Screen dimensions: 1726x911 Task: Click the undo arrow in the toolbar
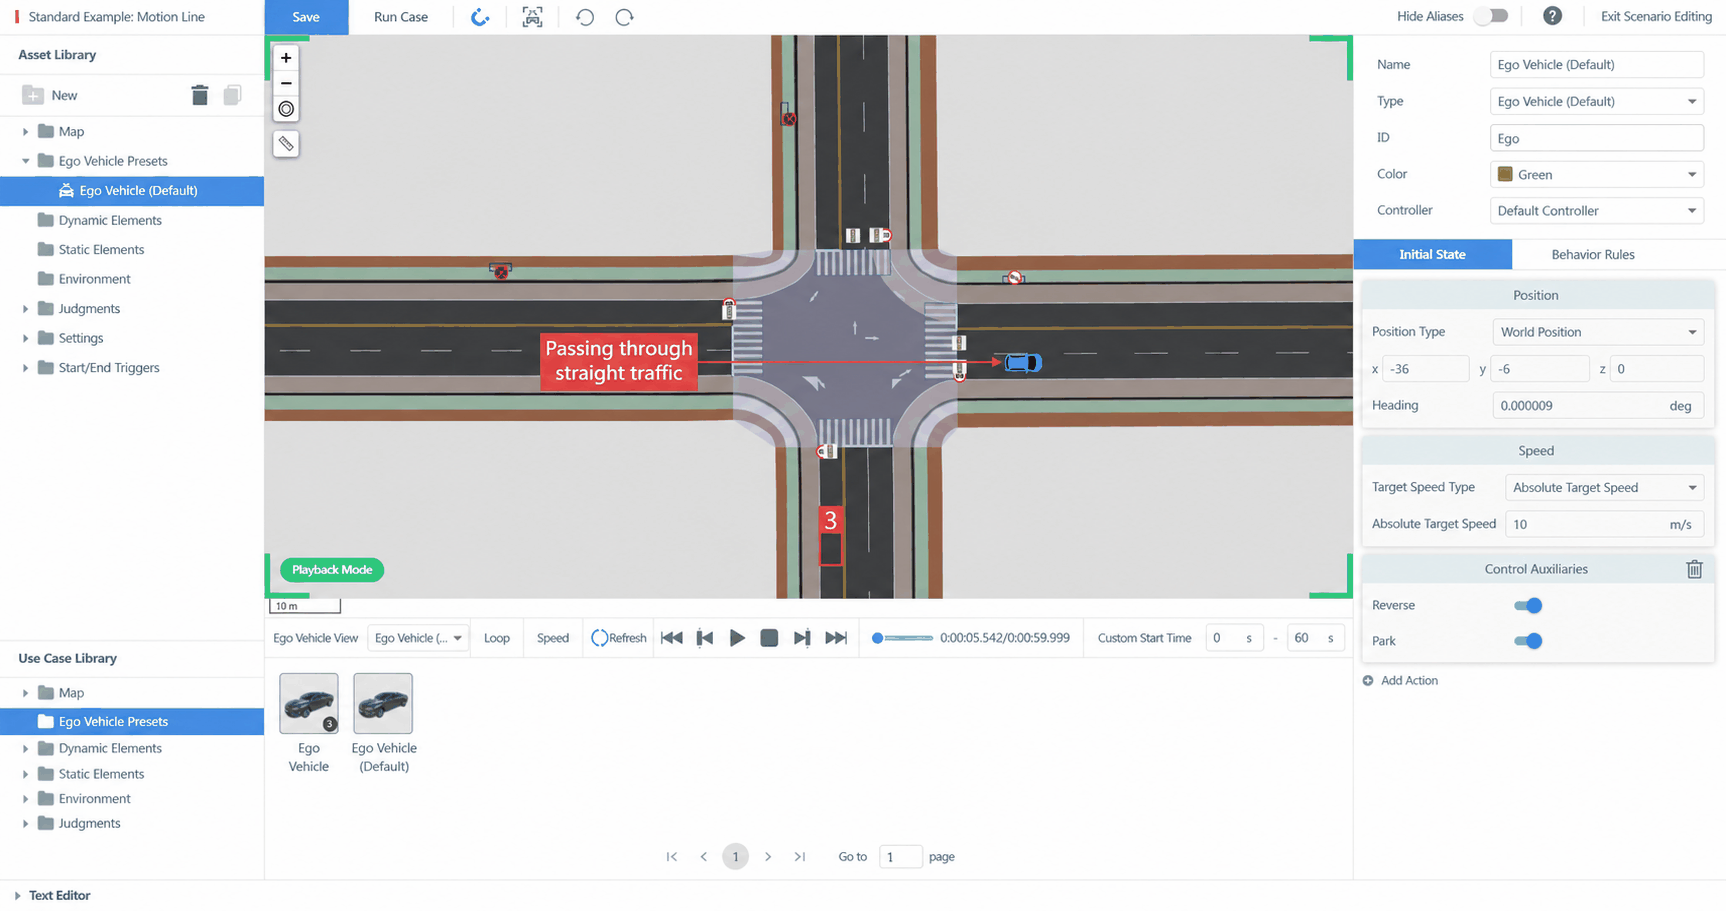585,17
